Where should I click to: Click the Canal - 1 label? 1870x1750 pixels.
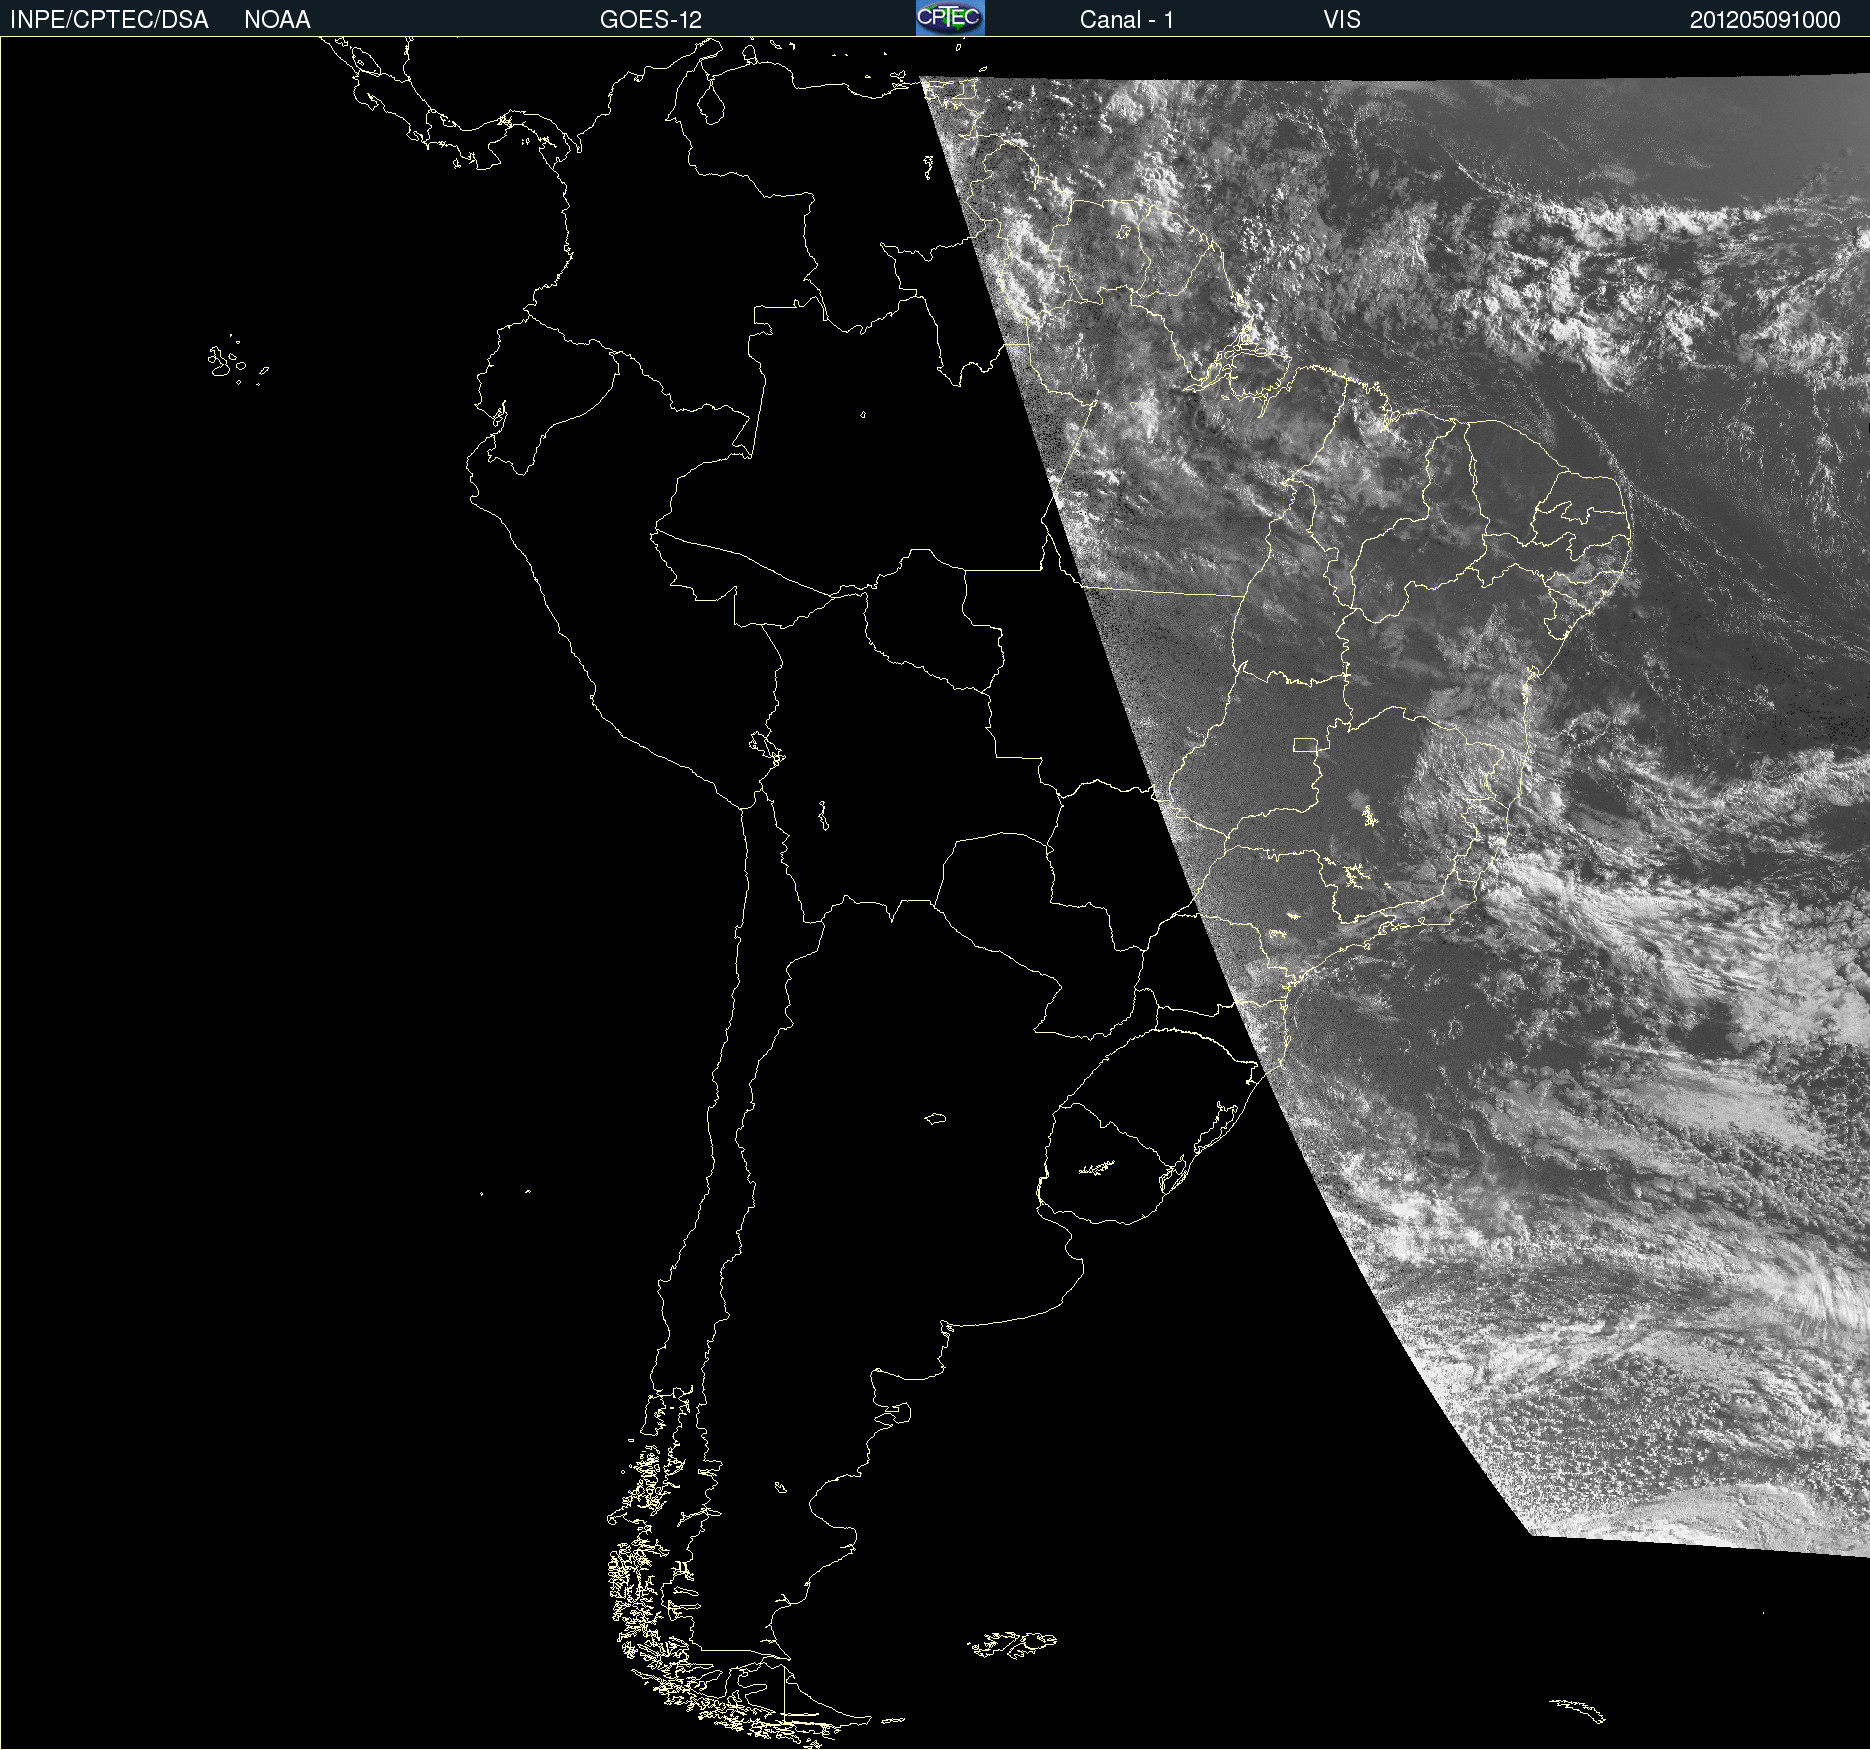click(x=1126, y=20)
